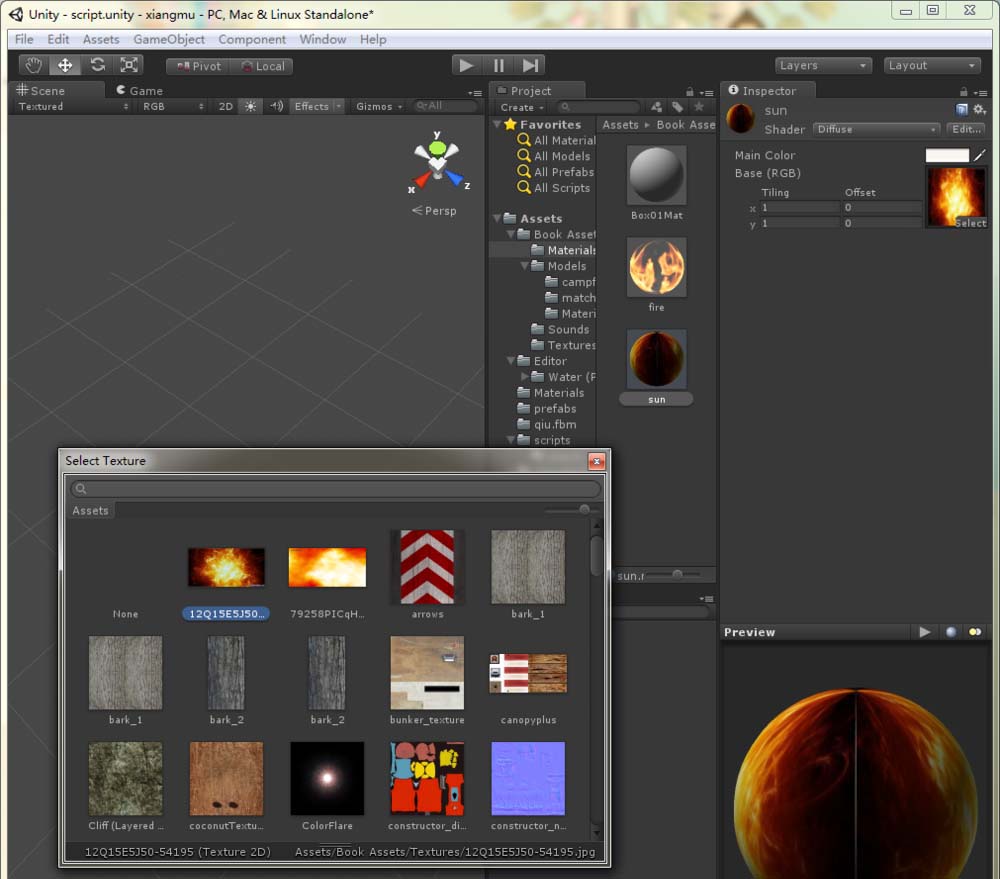Click Search by Label tag icon
The image size is (1000, 879).
677,107
